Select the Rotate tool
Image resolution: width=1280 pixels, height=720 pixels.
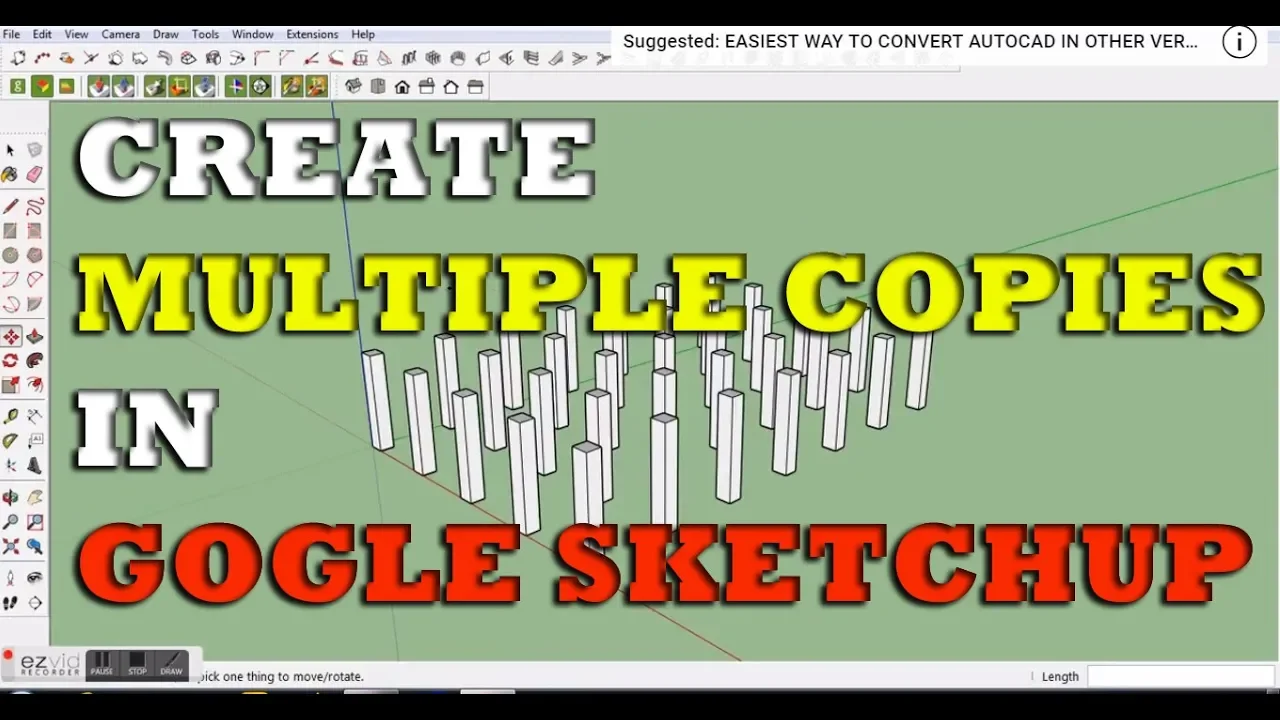pos(10,361)
